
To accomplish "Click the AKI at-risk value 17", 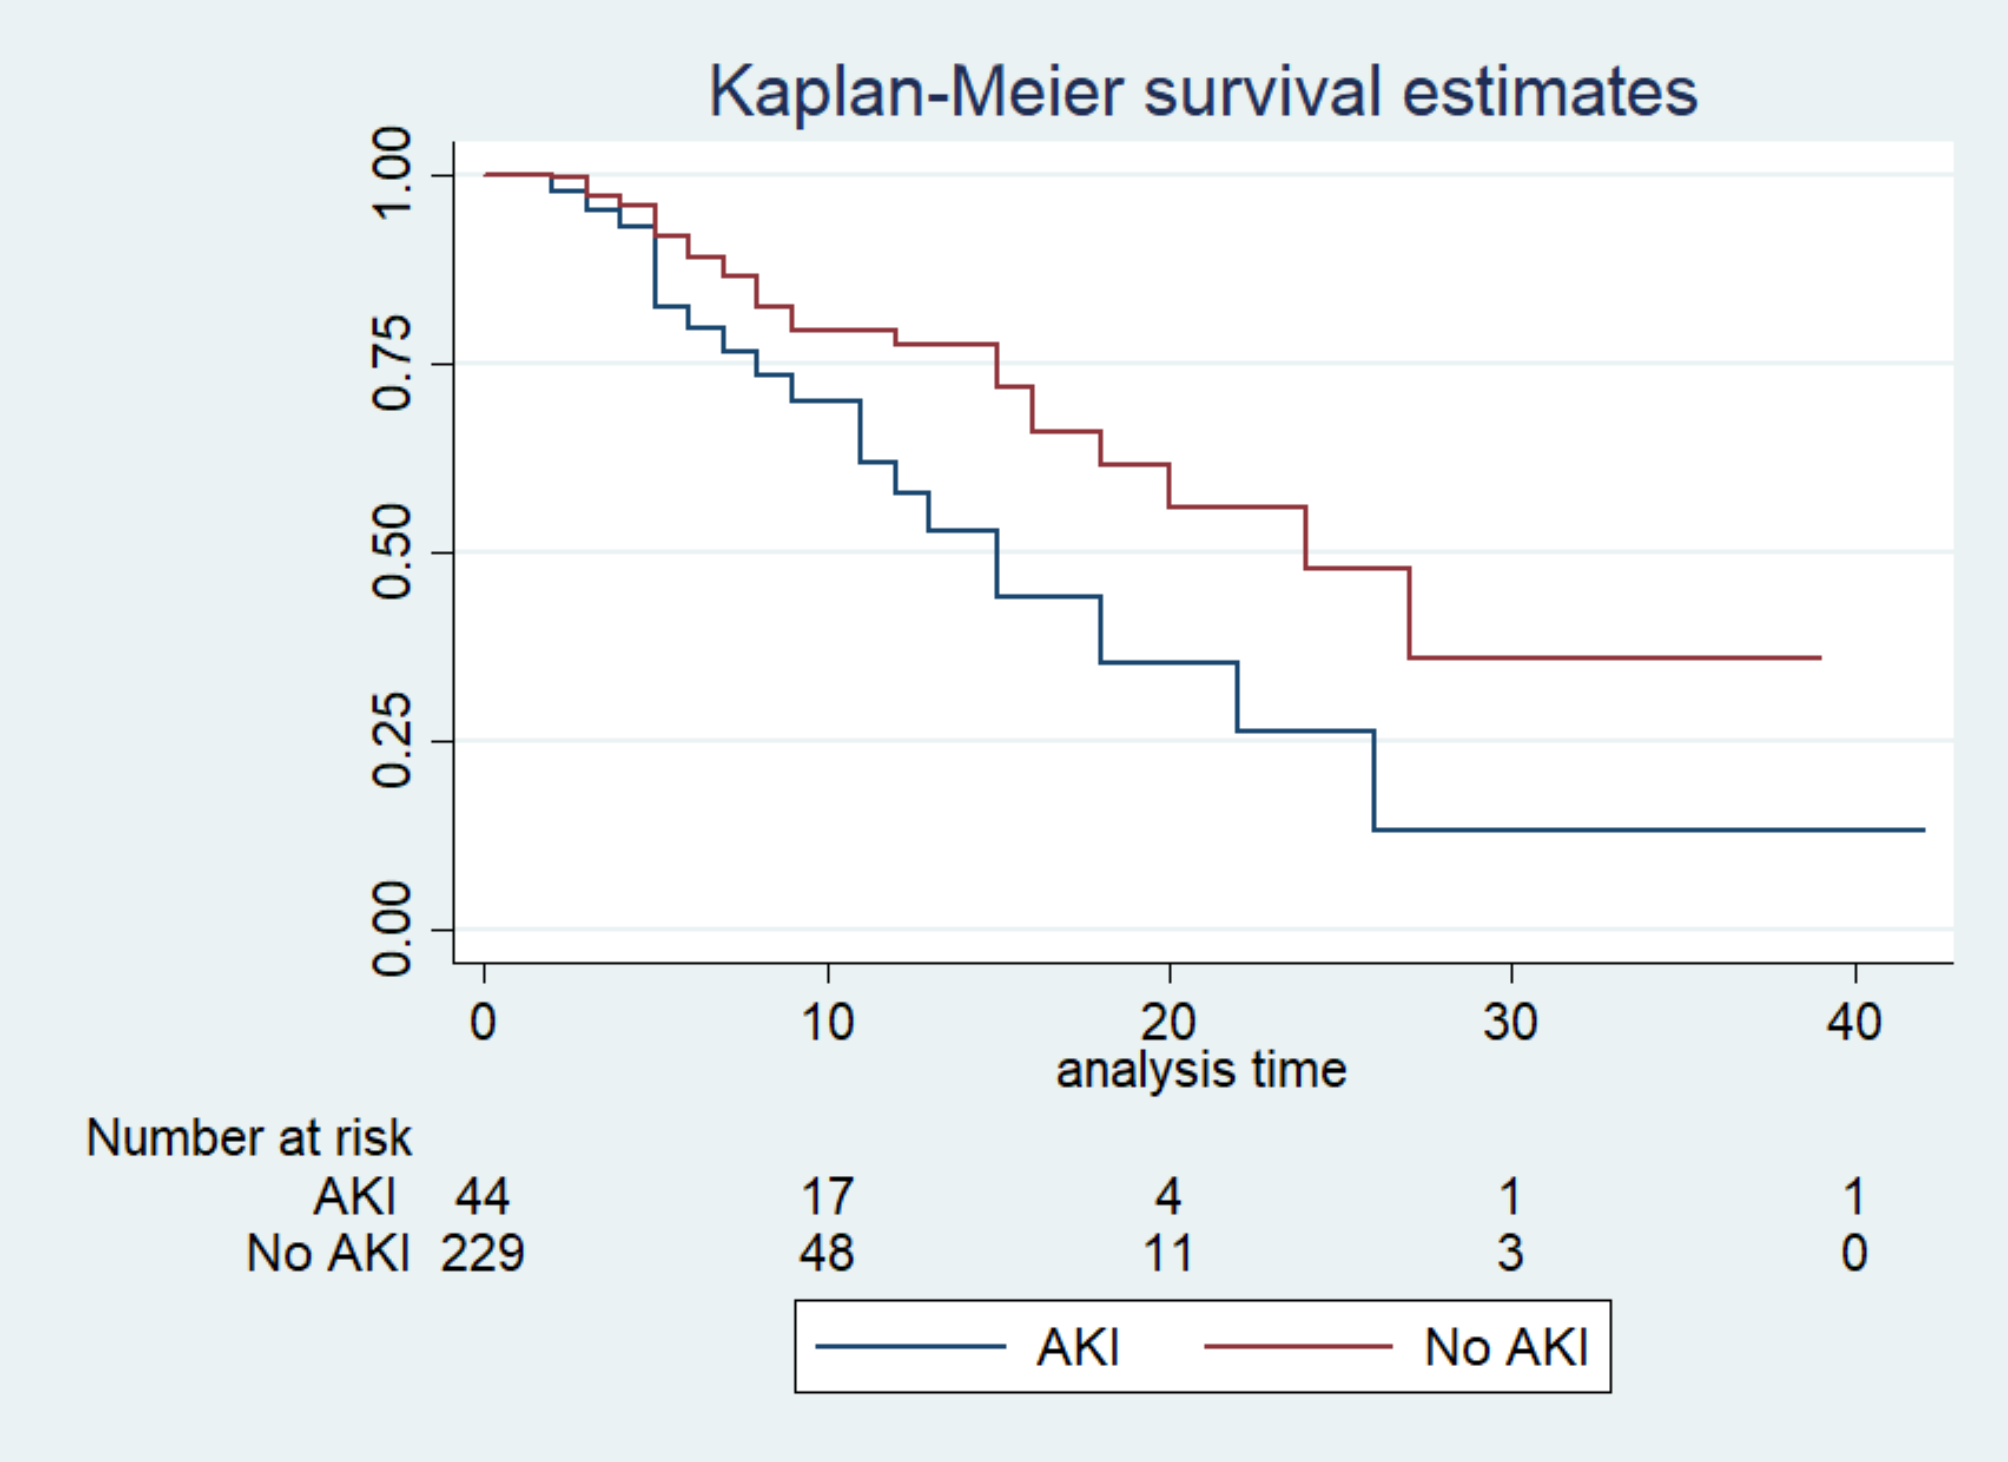I will point(827,1196).
